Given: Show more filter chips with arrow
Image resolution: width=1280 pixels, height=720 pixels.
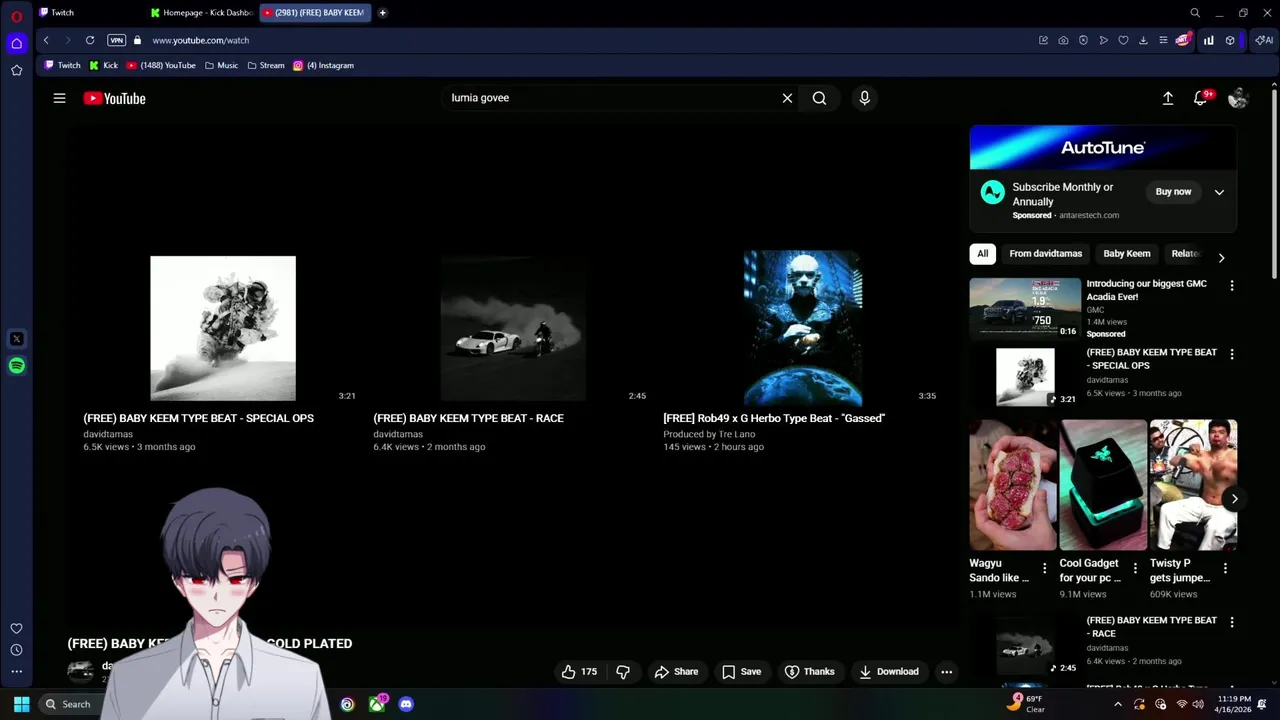Looking at the screenshot, I should point(1221,257).
